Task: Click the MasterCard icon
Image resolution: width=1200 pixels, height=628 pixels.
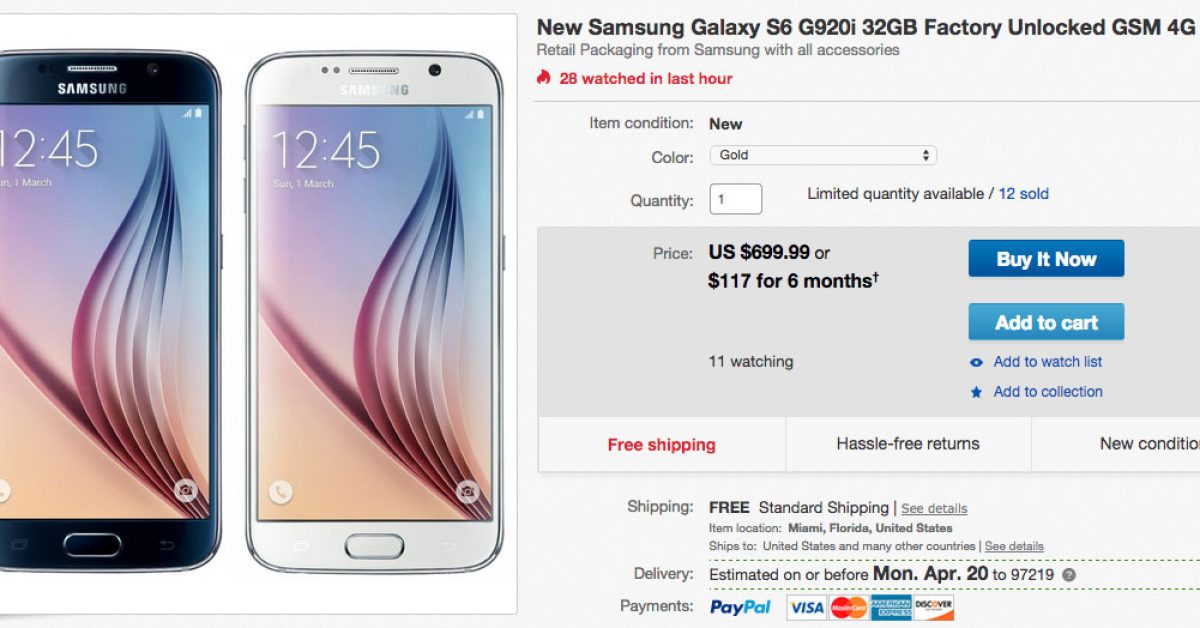Action: (848, 607)
